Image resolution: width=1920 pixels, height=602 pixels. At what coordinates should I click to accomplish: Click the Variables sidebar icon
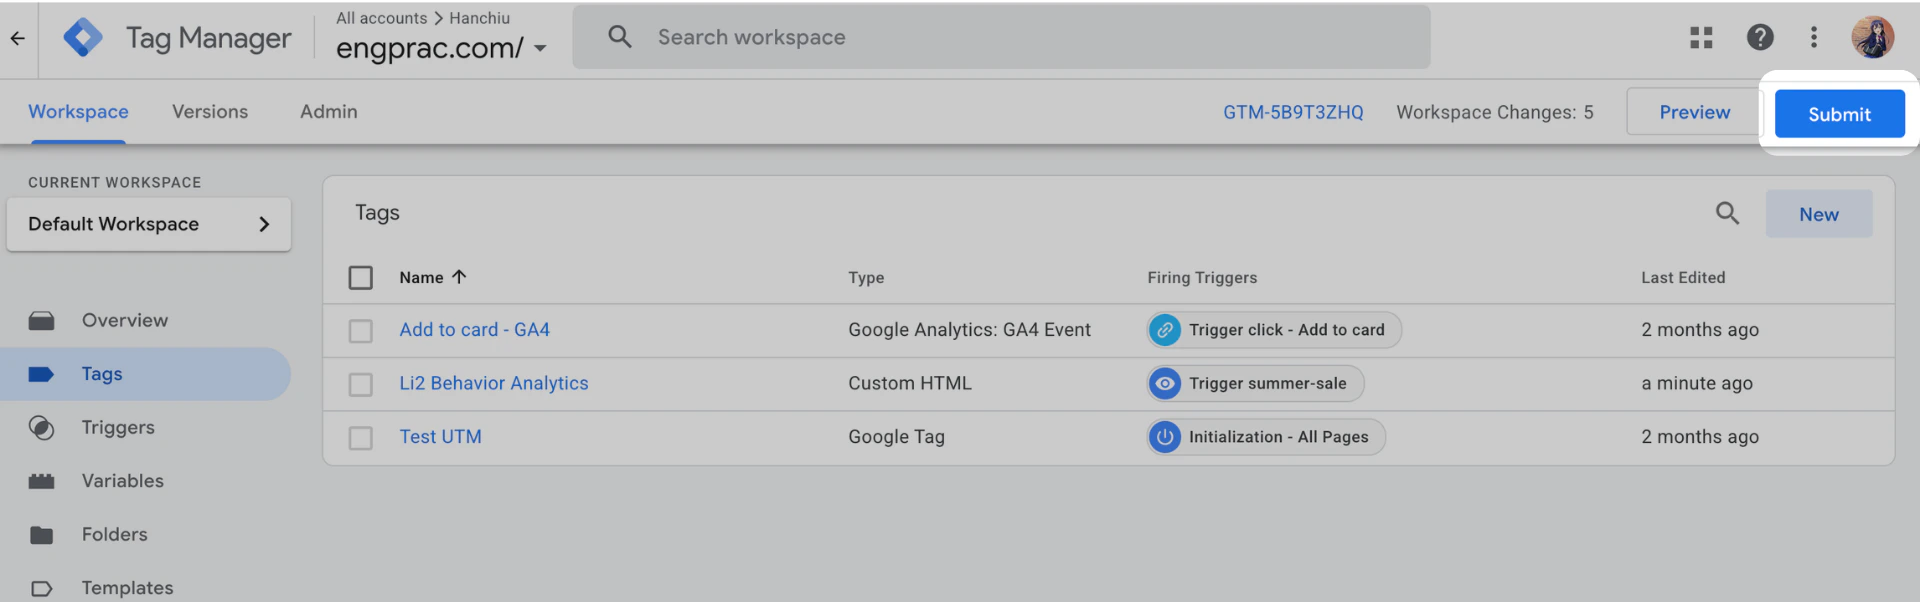point(41,481)
